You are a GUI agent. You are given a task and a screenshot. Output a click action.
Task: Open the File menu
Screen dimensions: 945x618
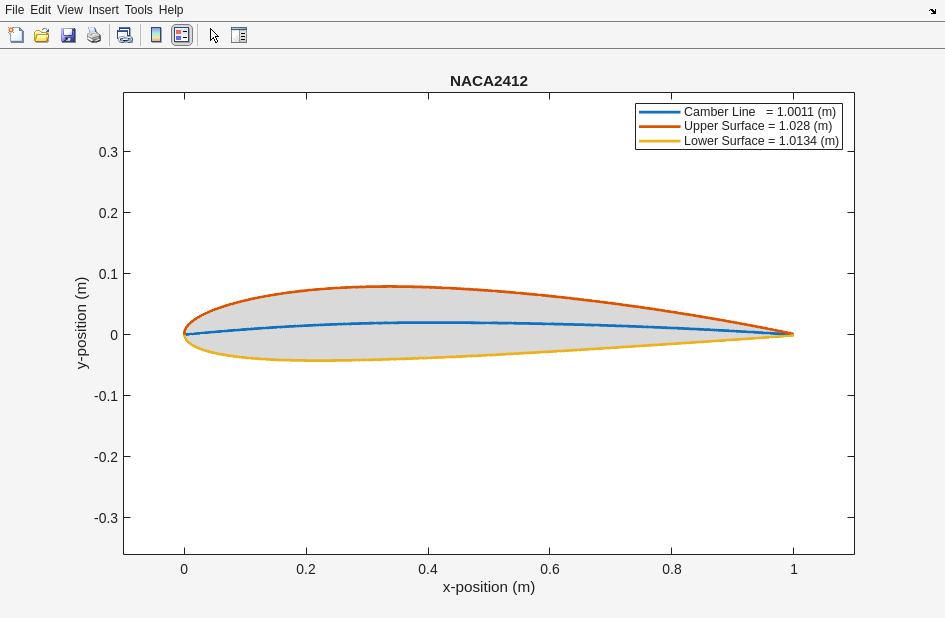tap(14, 10)
